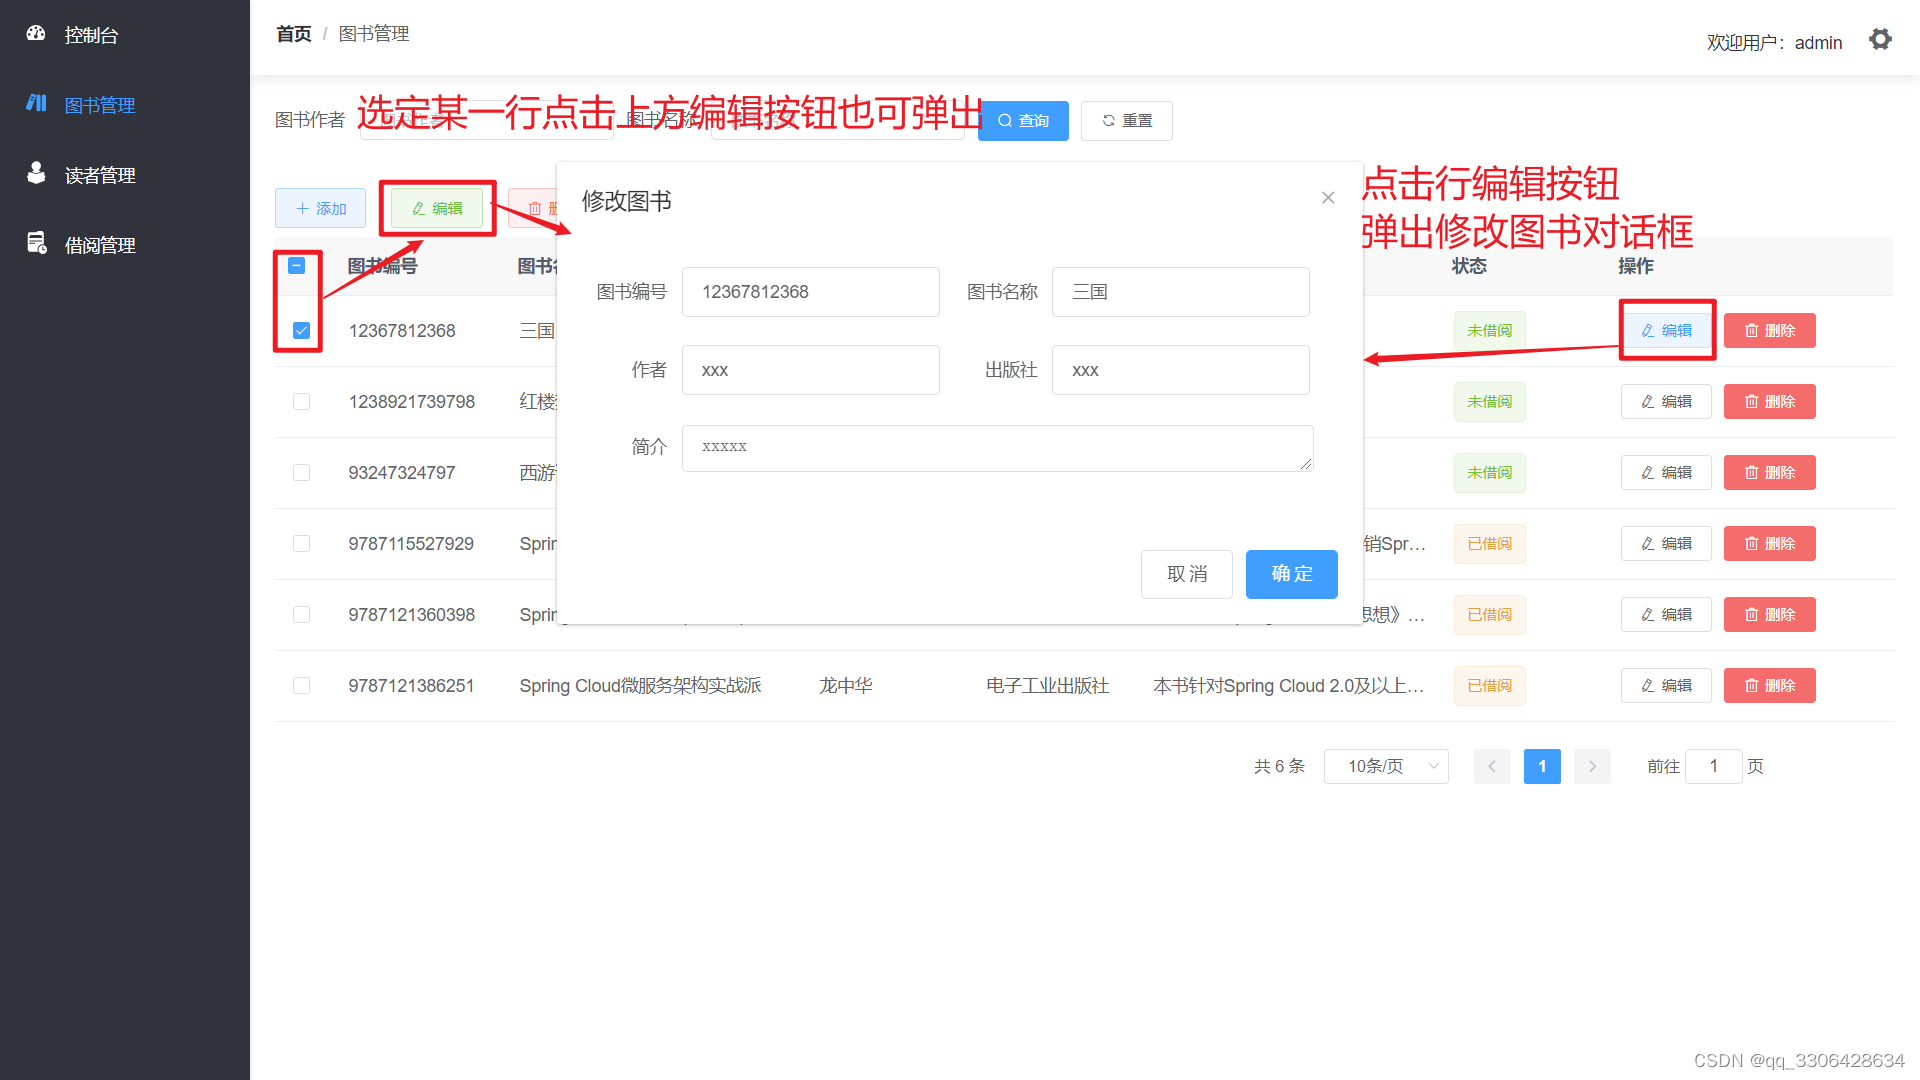Screen dimensions: 1920x1080
Task: Click 编辑 in row 12367812368
Action: pyautogui.click(x=1666, y=331)
